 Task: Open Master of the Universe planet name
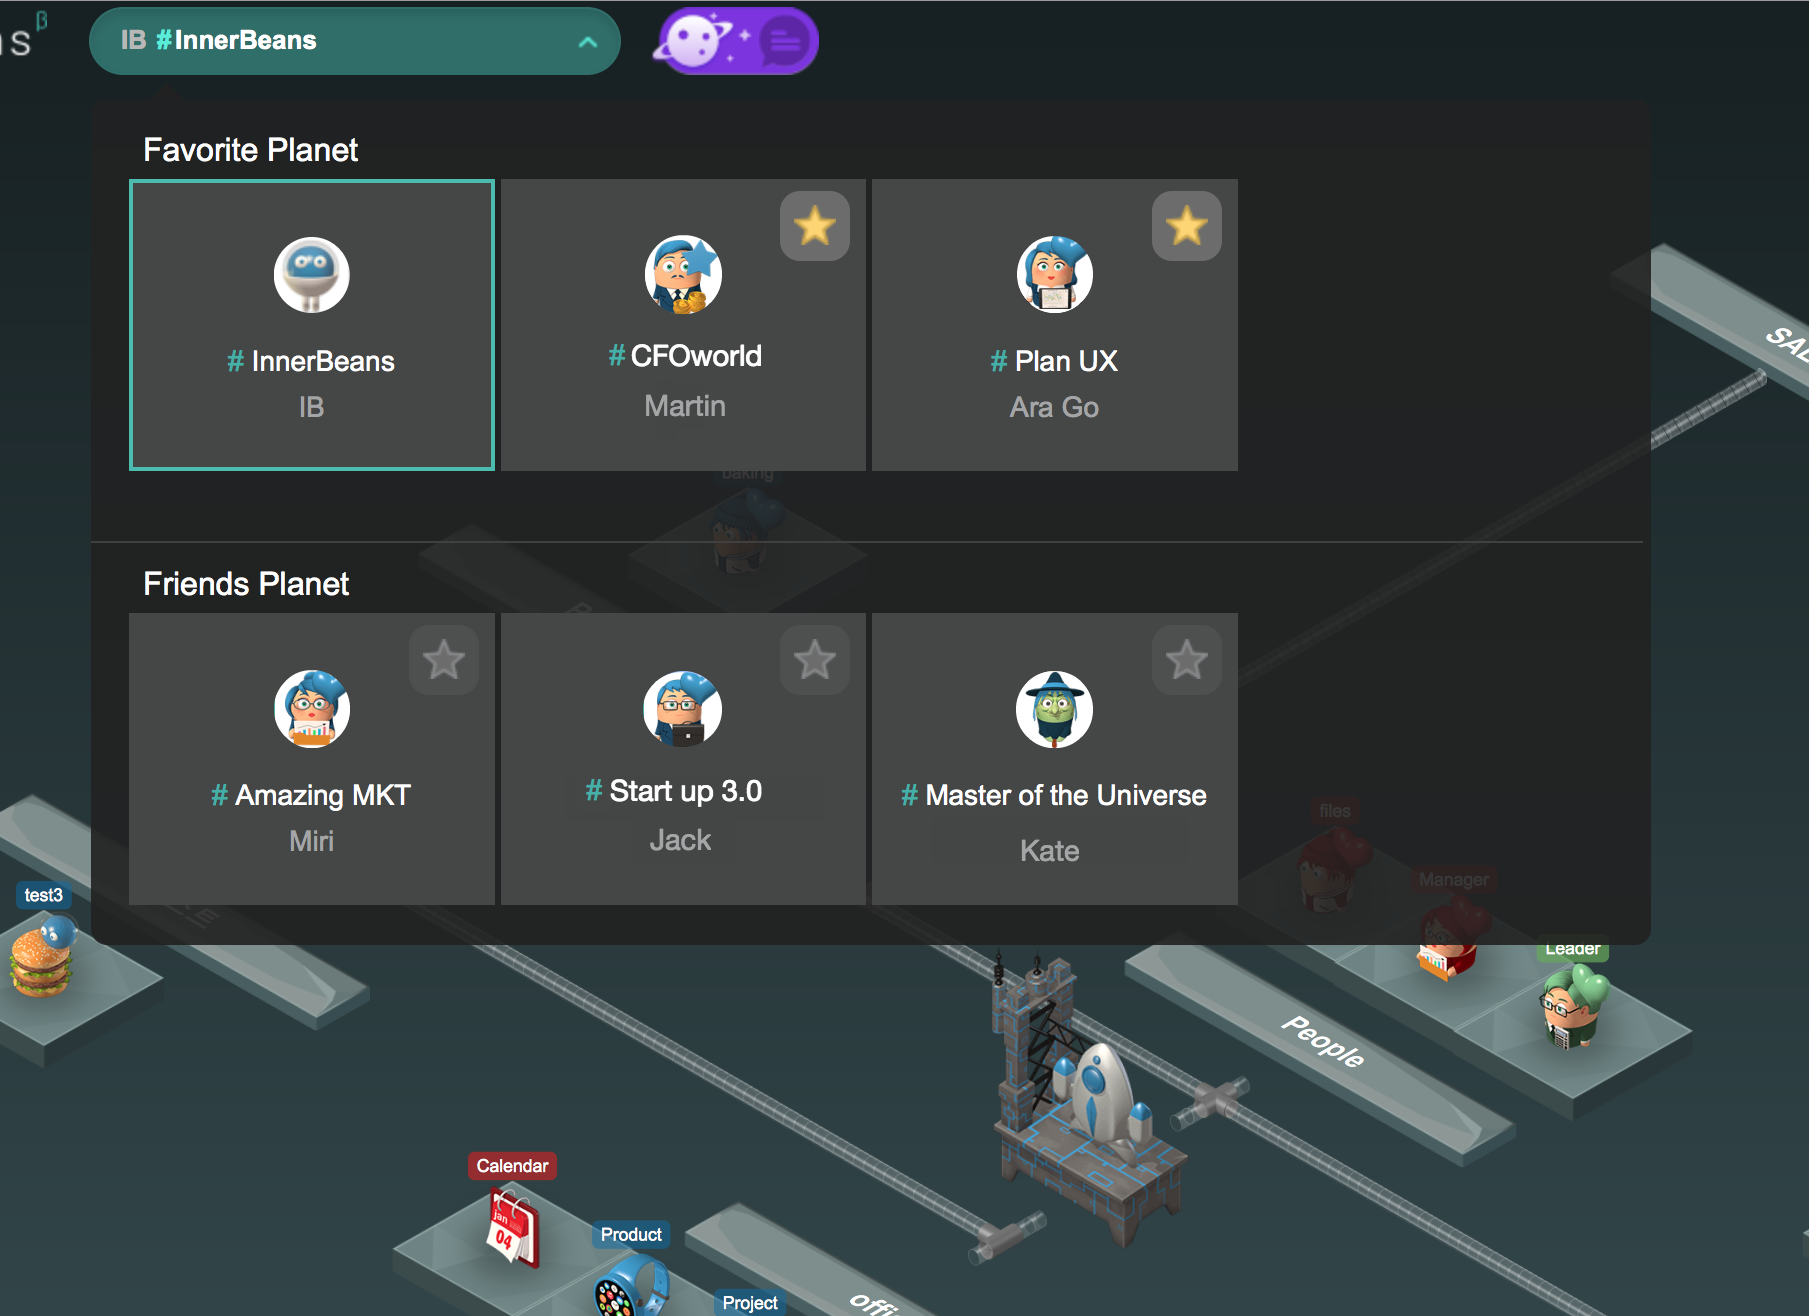pos(1054,795)
